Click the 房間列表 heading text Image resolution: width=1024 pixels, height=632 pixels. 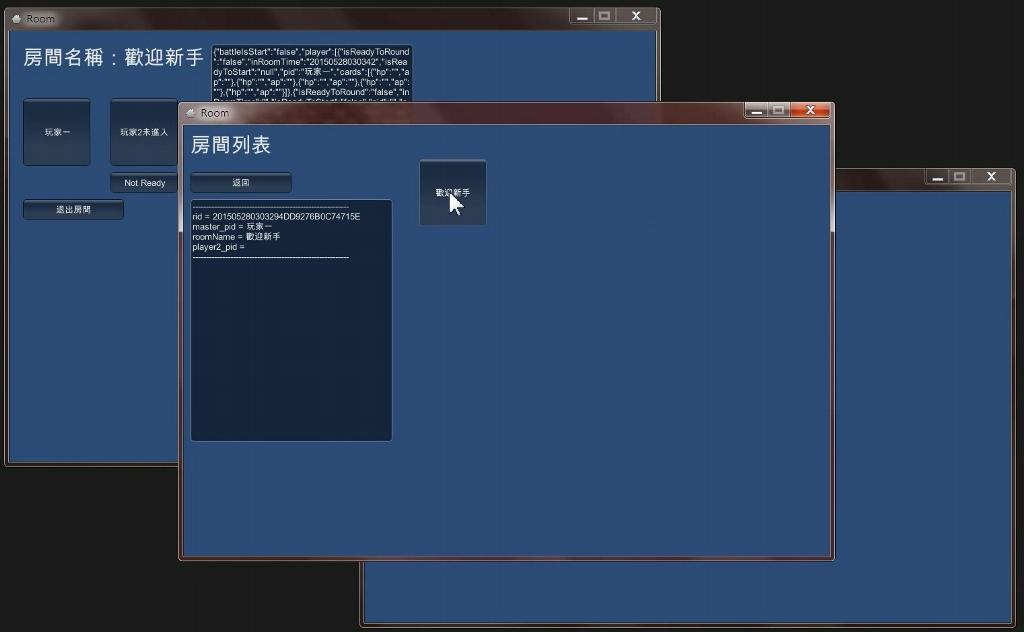click(231, 146)
